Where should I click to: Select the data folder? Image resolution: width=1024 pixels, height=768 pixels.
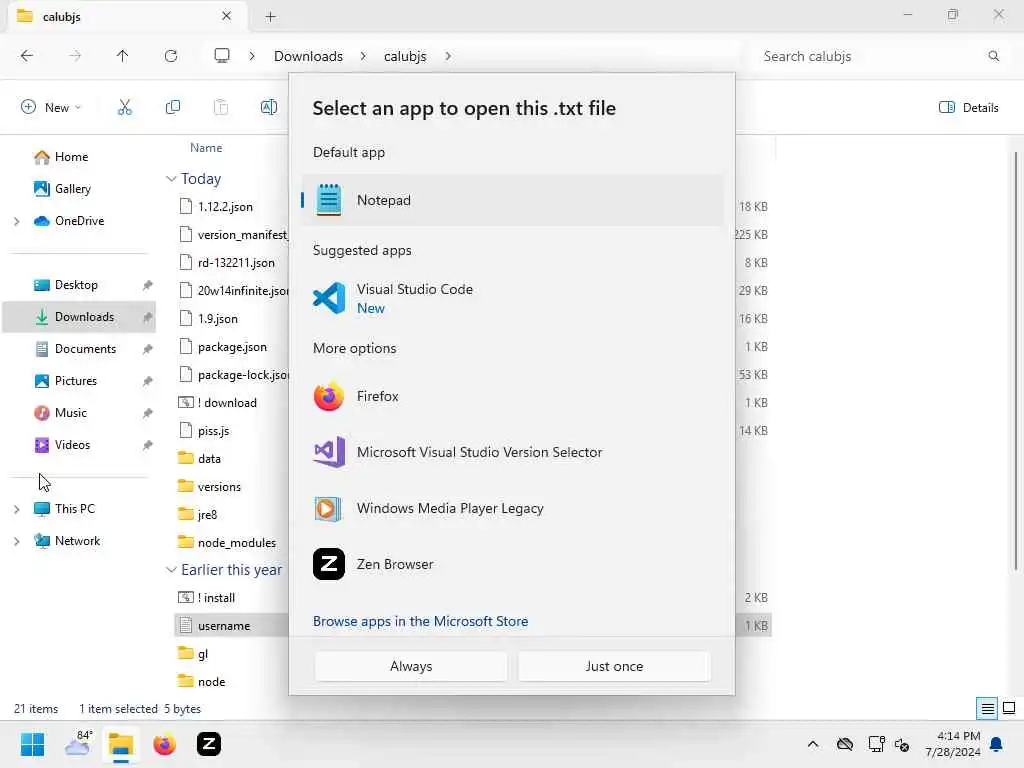tap(209, 459)
